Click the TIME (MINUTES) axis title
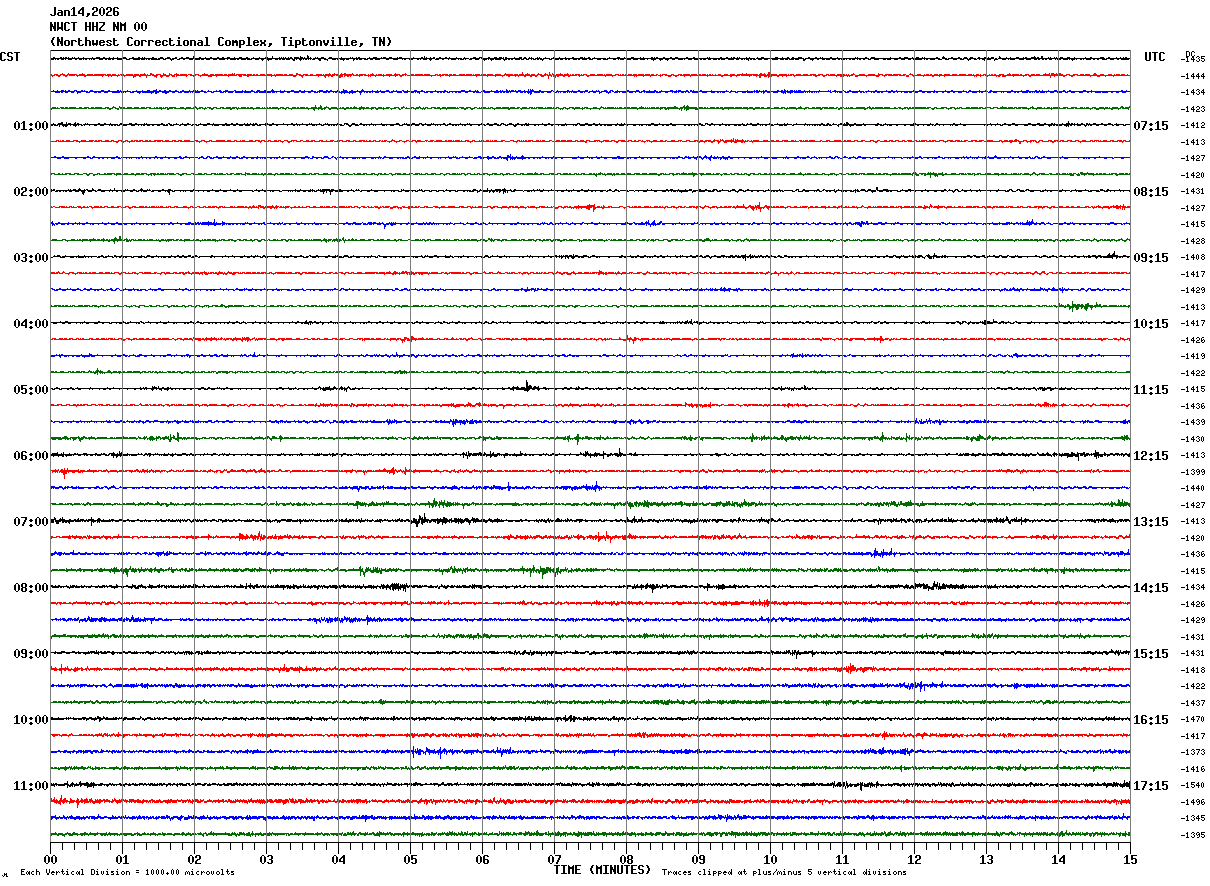This screenshot has width=1210, height=886. pyautogui.click(x=602, y=870)
